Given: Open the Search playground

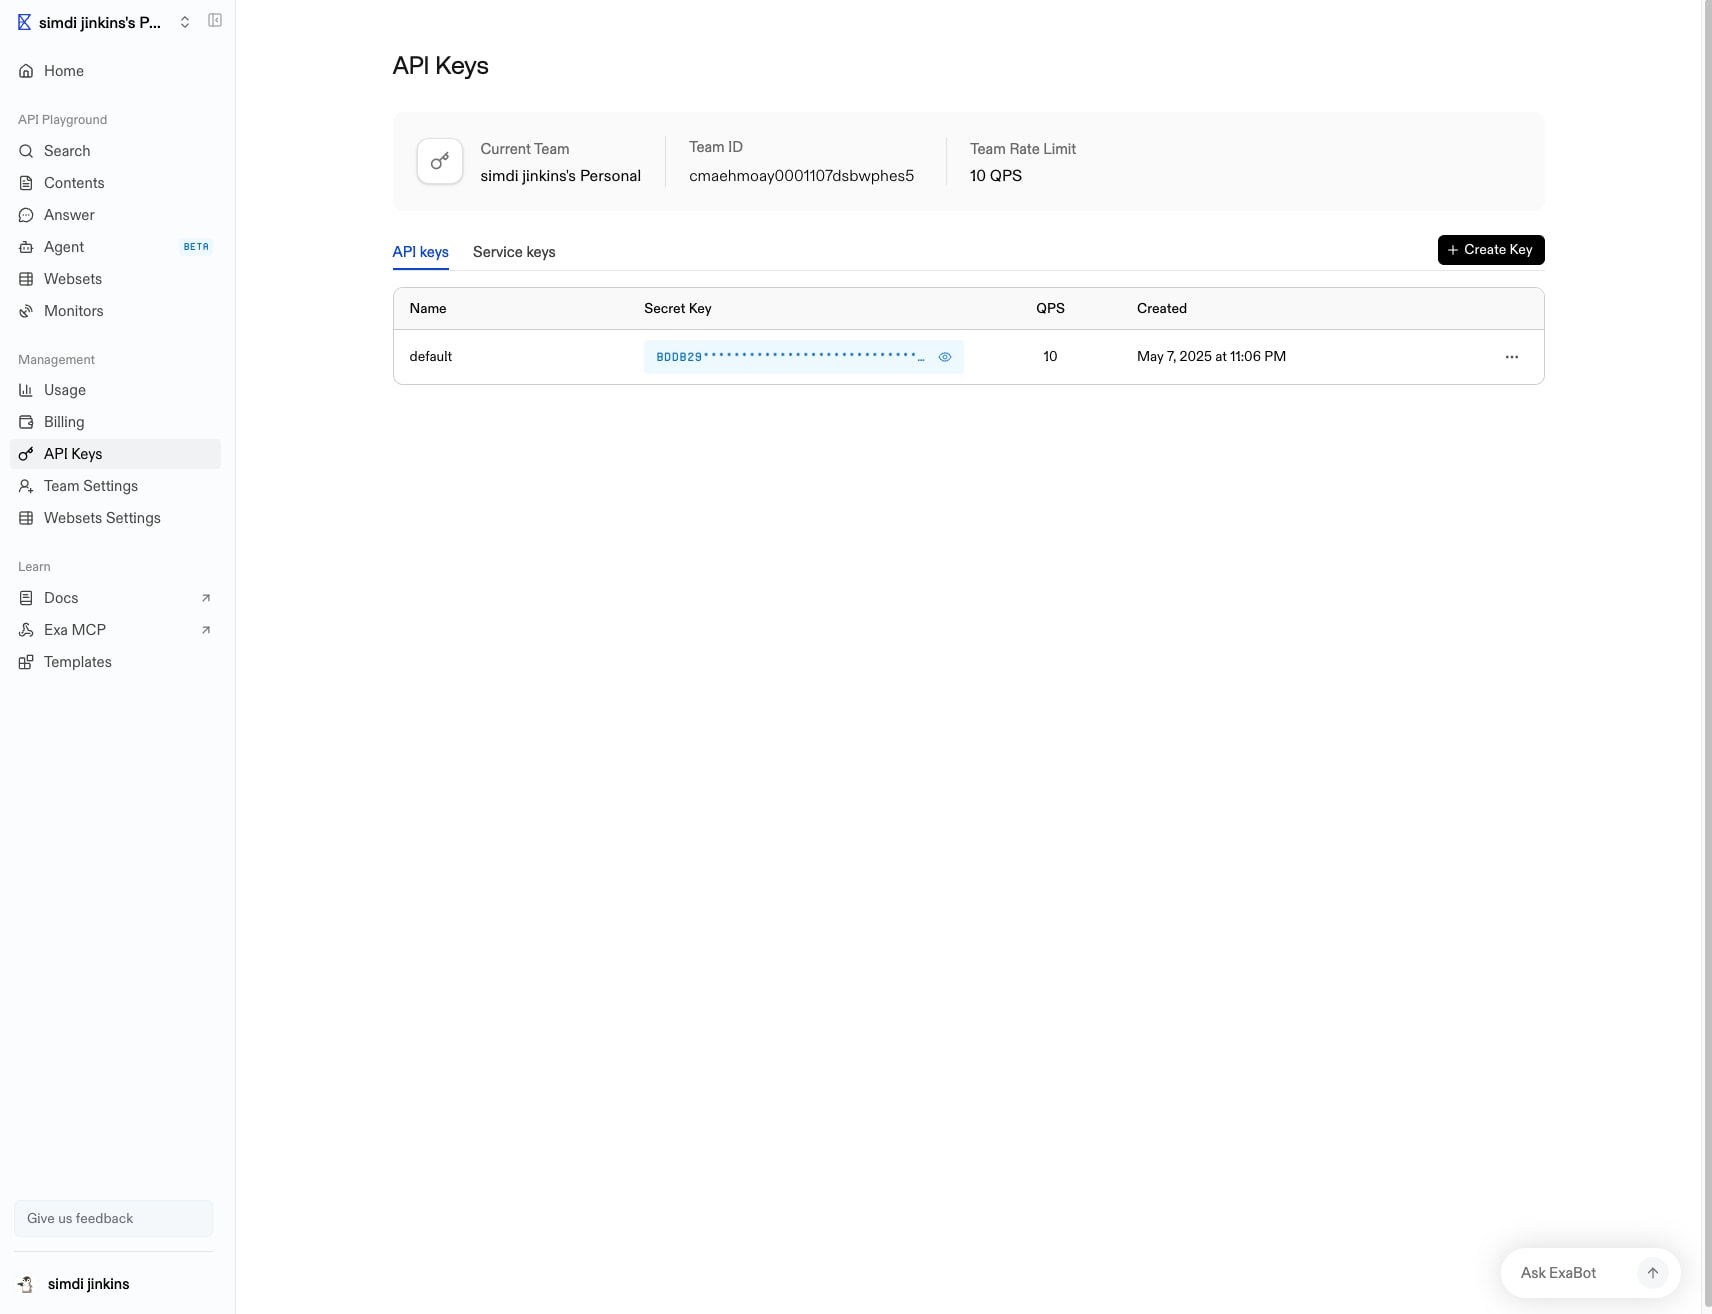Looking at the screenshot, I should (x=115, y=151).
